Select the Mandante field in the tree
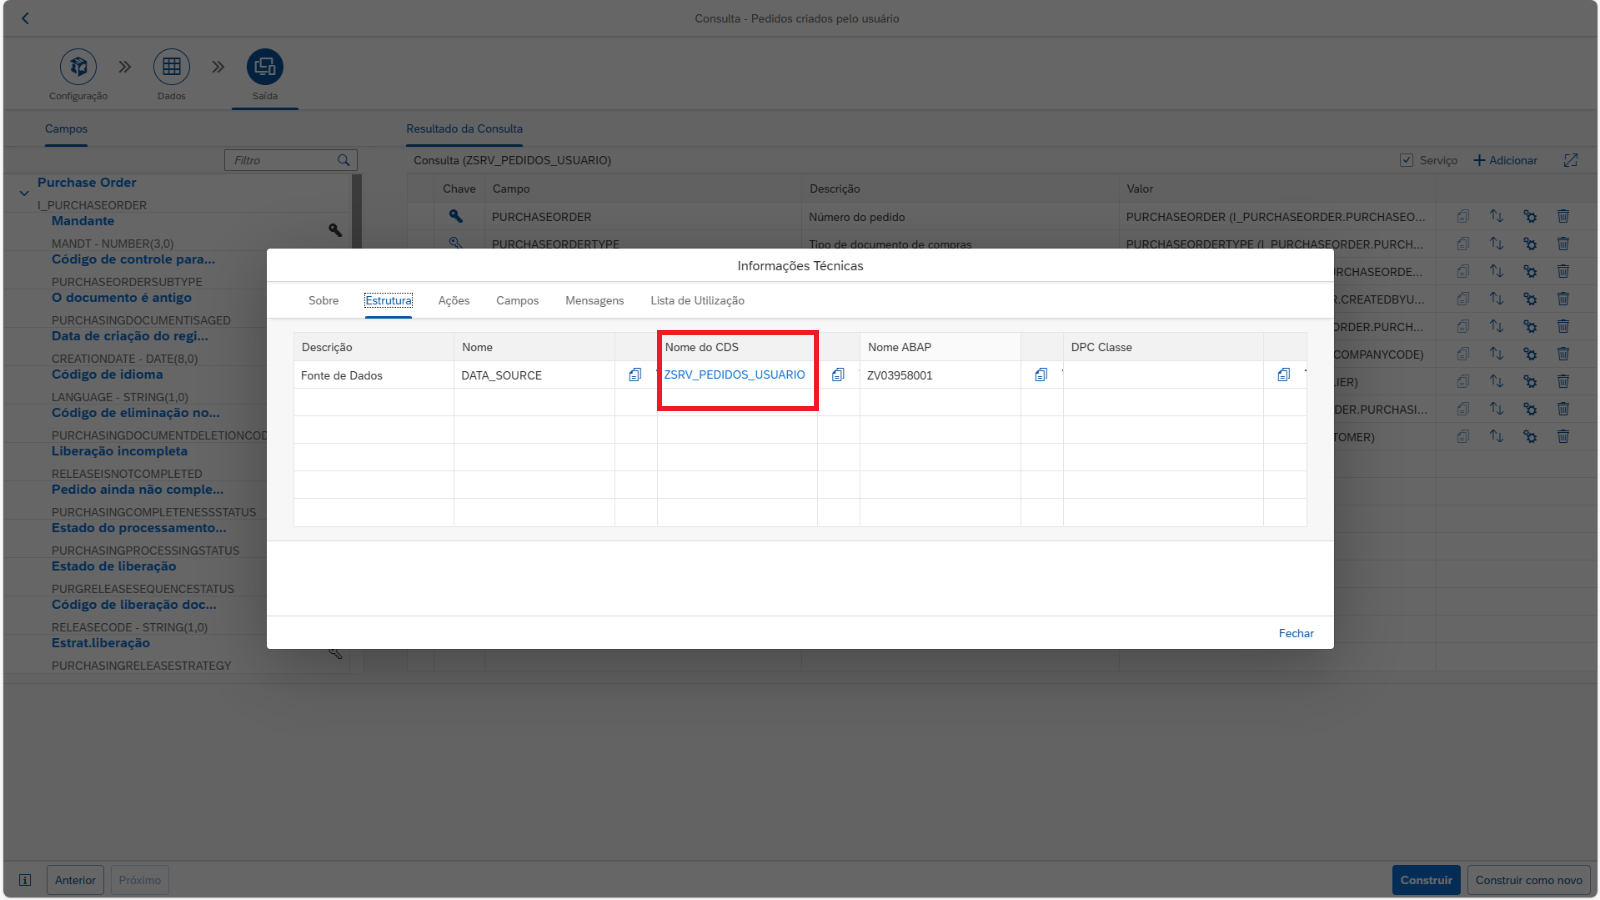 tap(83, 221)
